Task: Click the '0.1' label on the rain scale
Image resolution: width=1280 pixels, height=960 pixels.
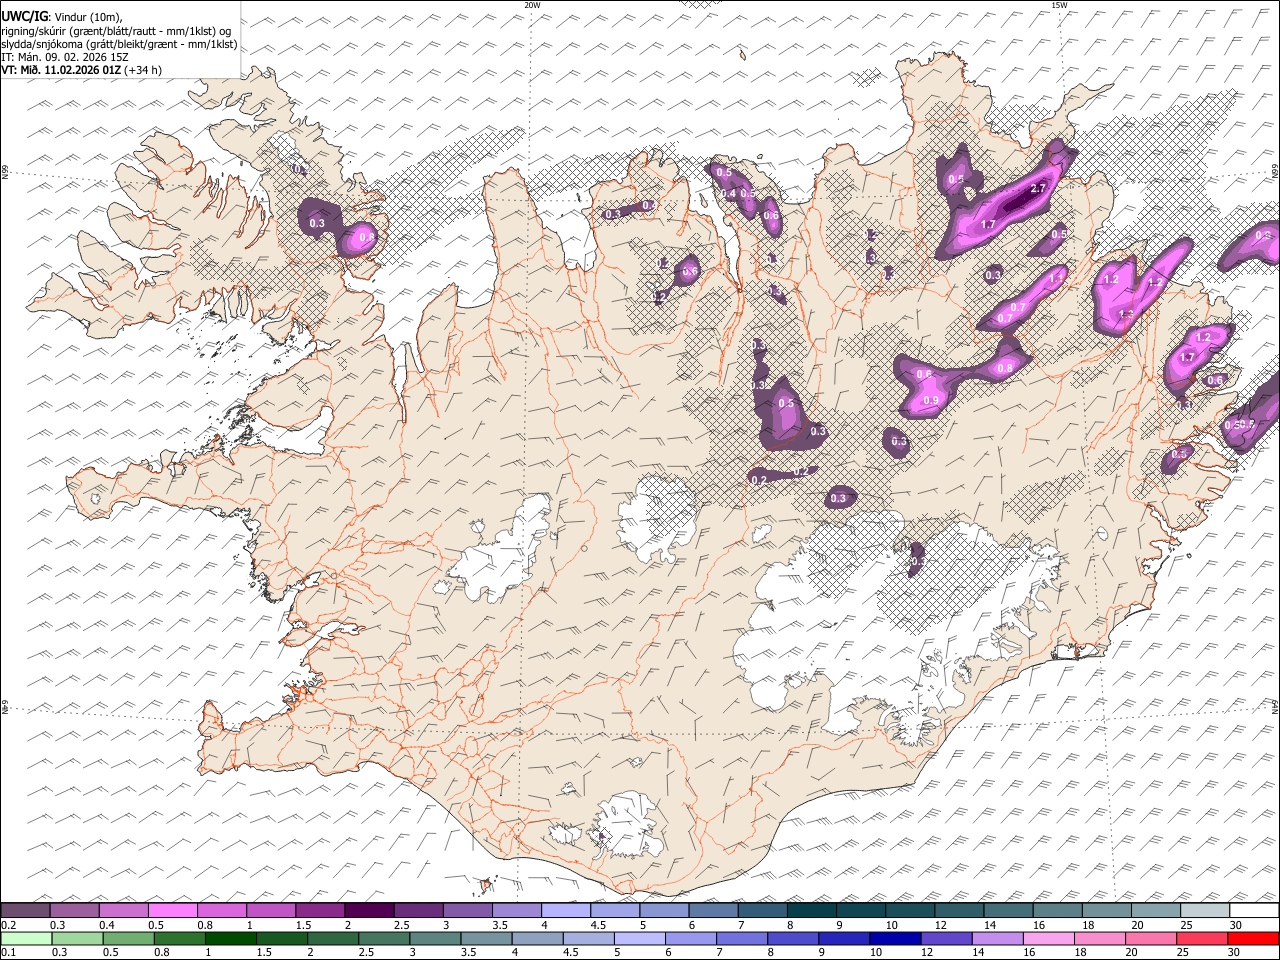Action: pyautogui.click(x=9, y=952)
